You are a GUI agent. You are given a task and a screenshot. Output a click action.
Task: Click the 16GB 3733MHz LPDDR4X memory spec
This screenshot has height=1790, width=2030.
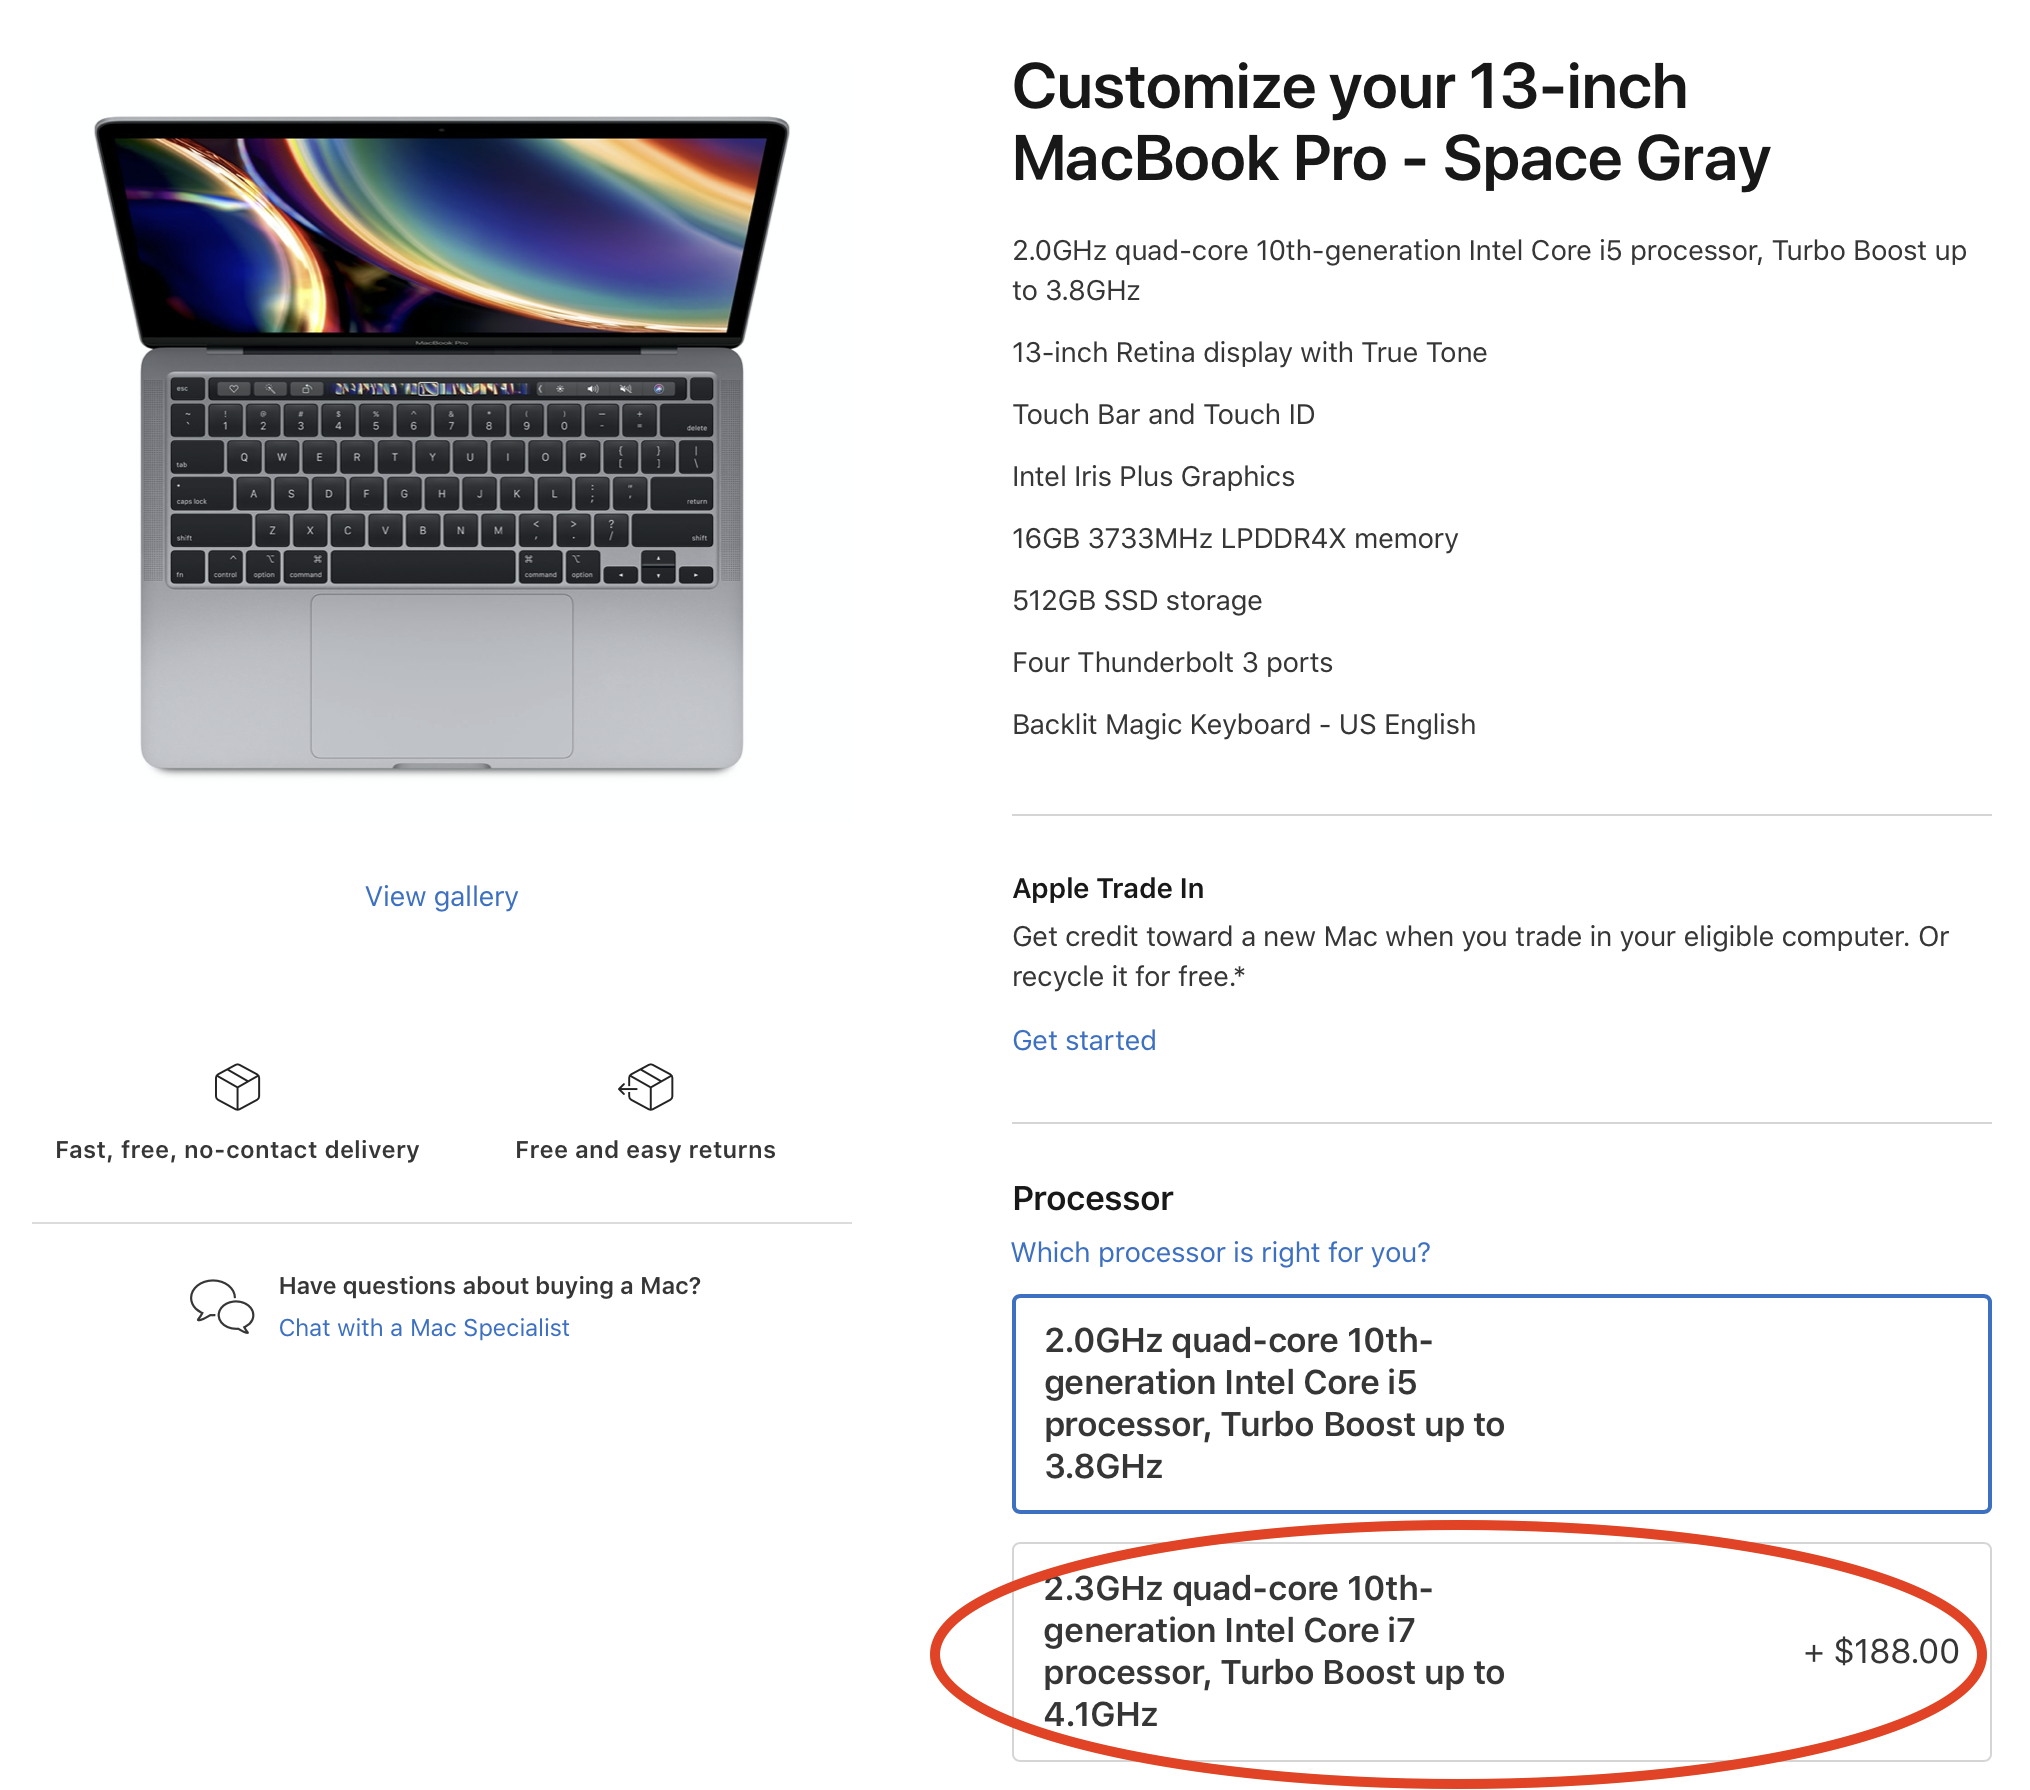click(1234, 538)
